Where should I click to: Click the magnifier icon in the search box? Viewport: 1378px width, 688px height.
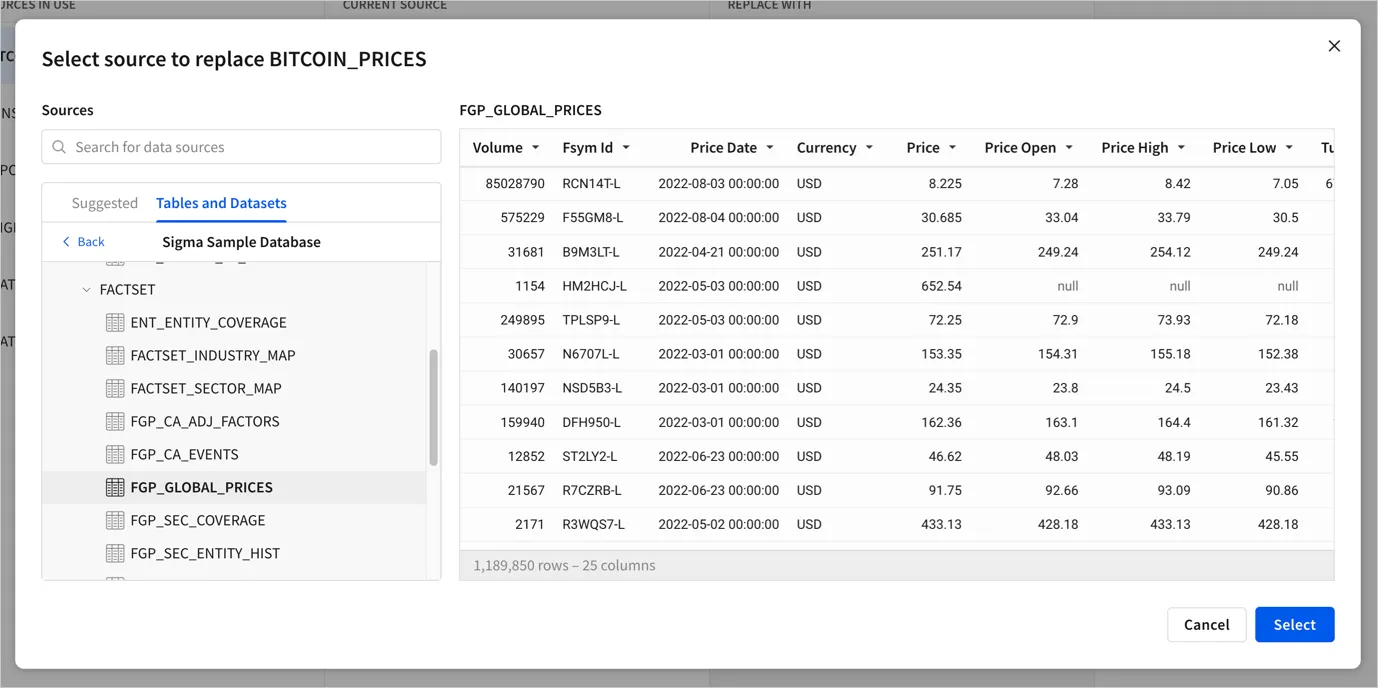pyautogui.click(x=59, y=147)
